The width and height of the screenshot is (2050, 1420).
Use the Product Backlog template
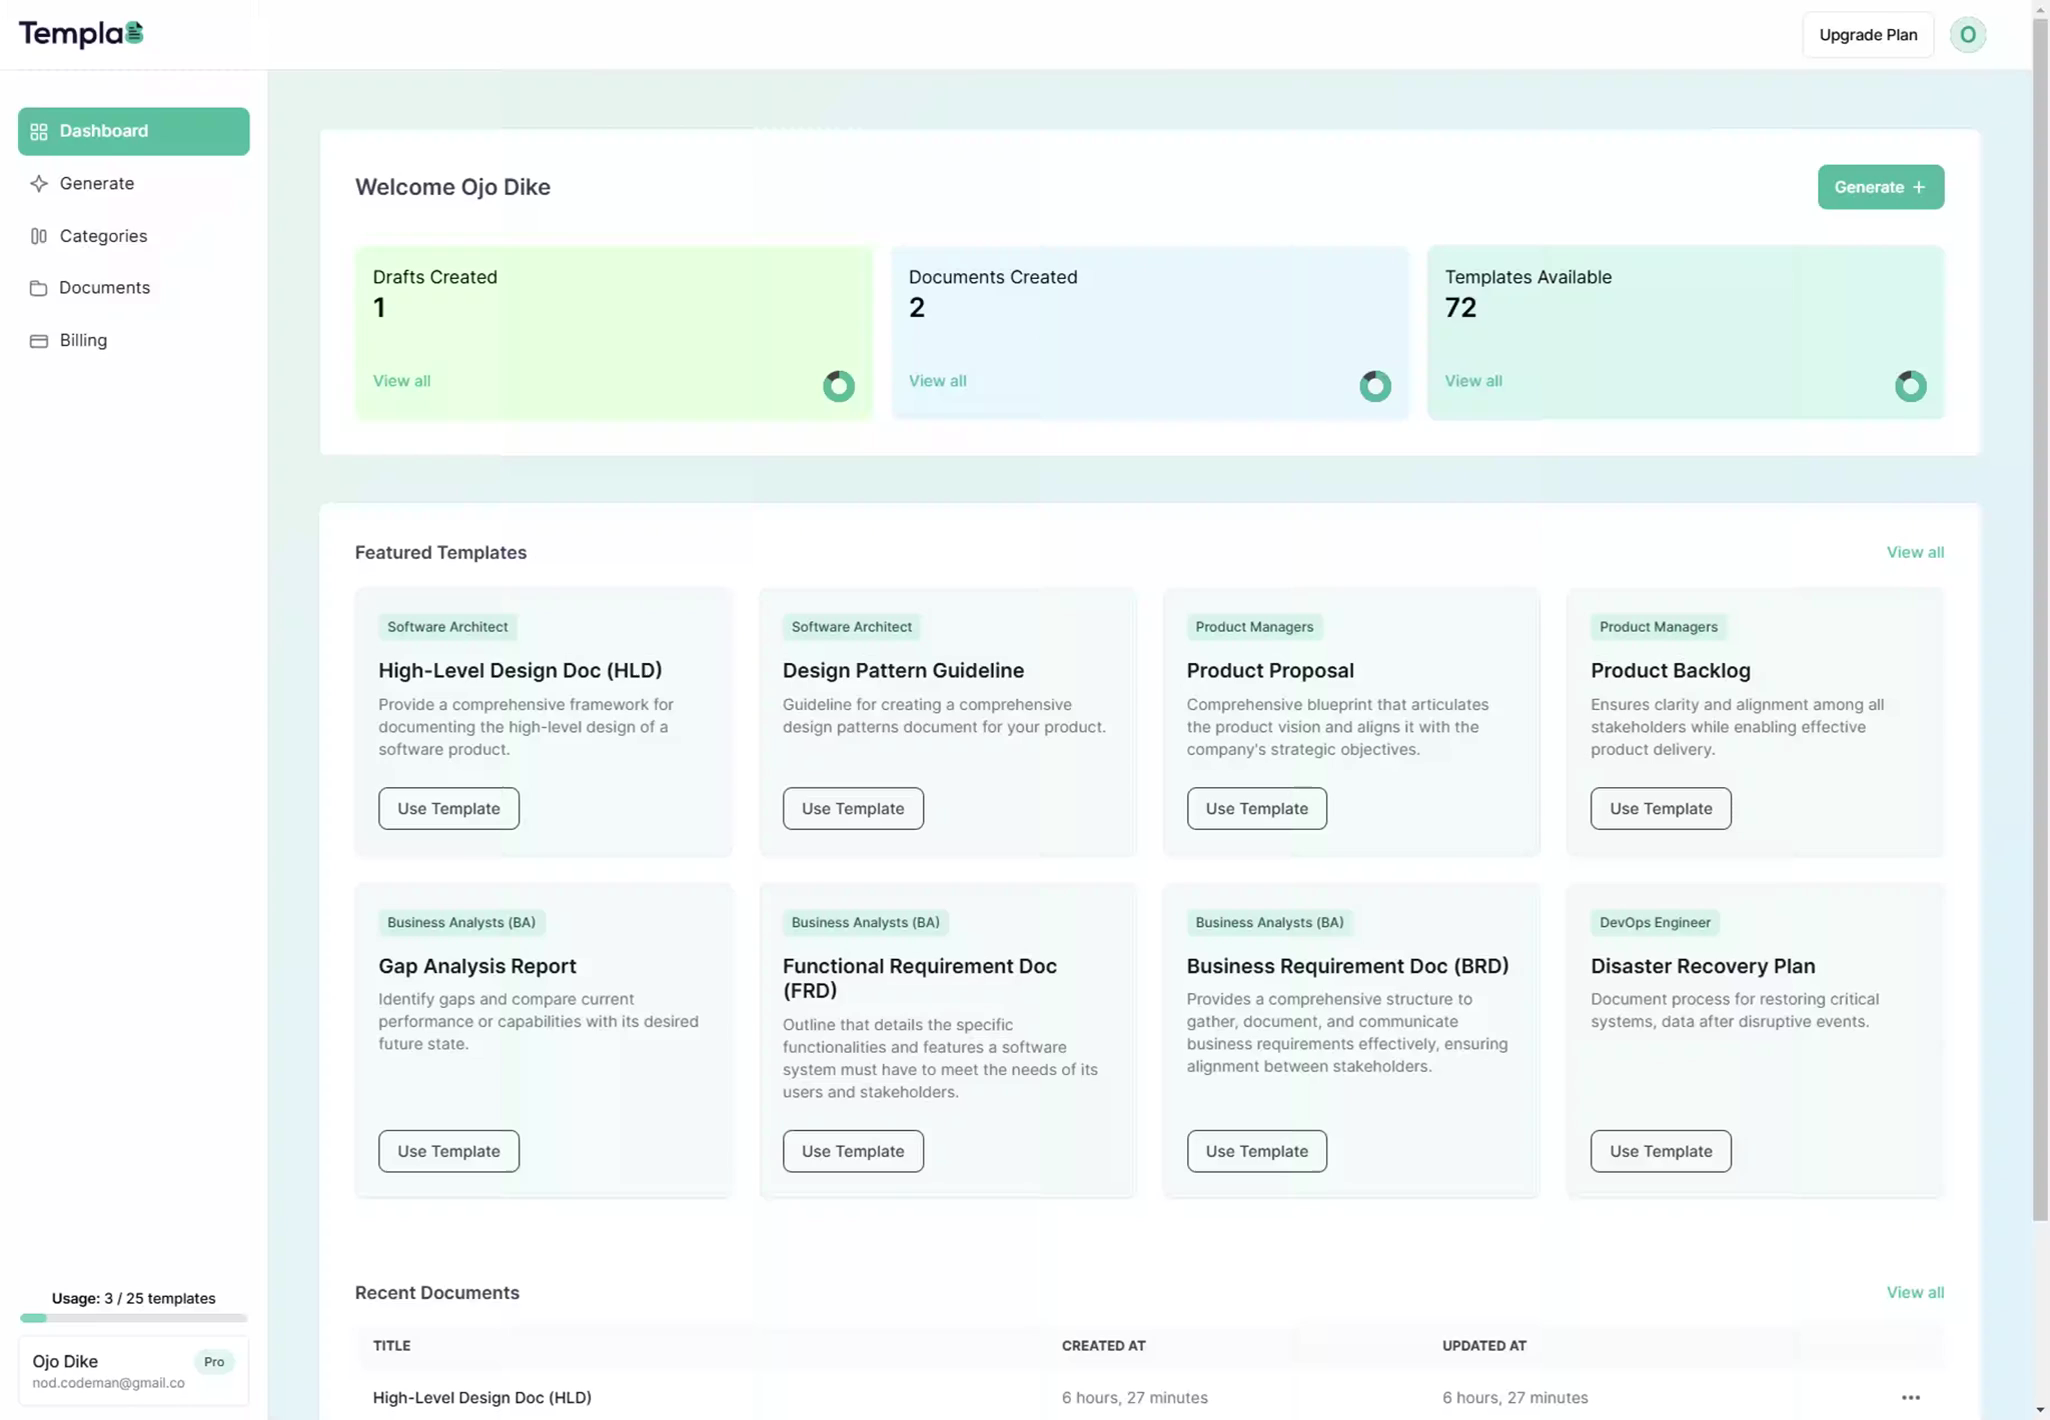(x=1660, y=808)
